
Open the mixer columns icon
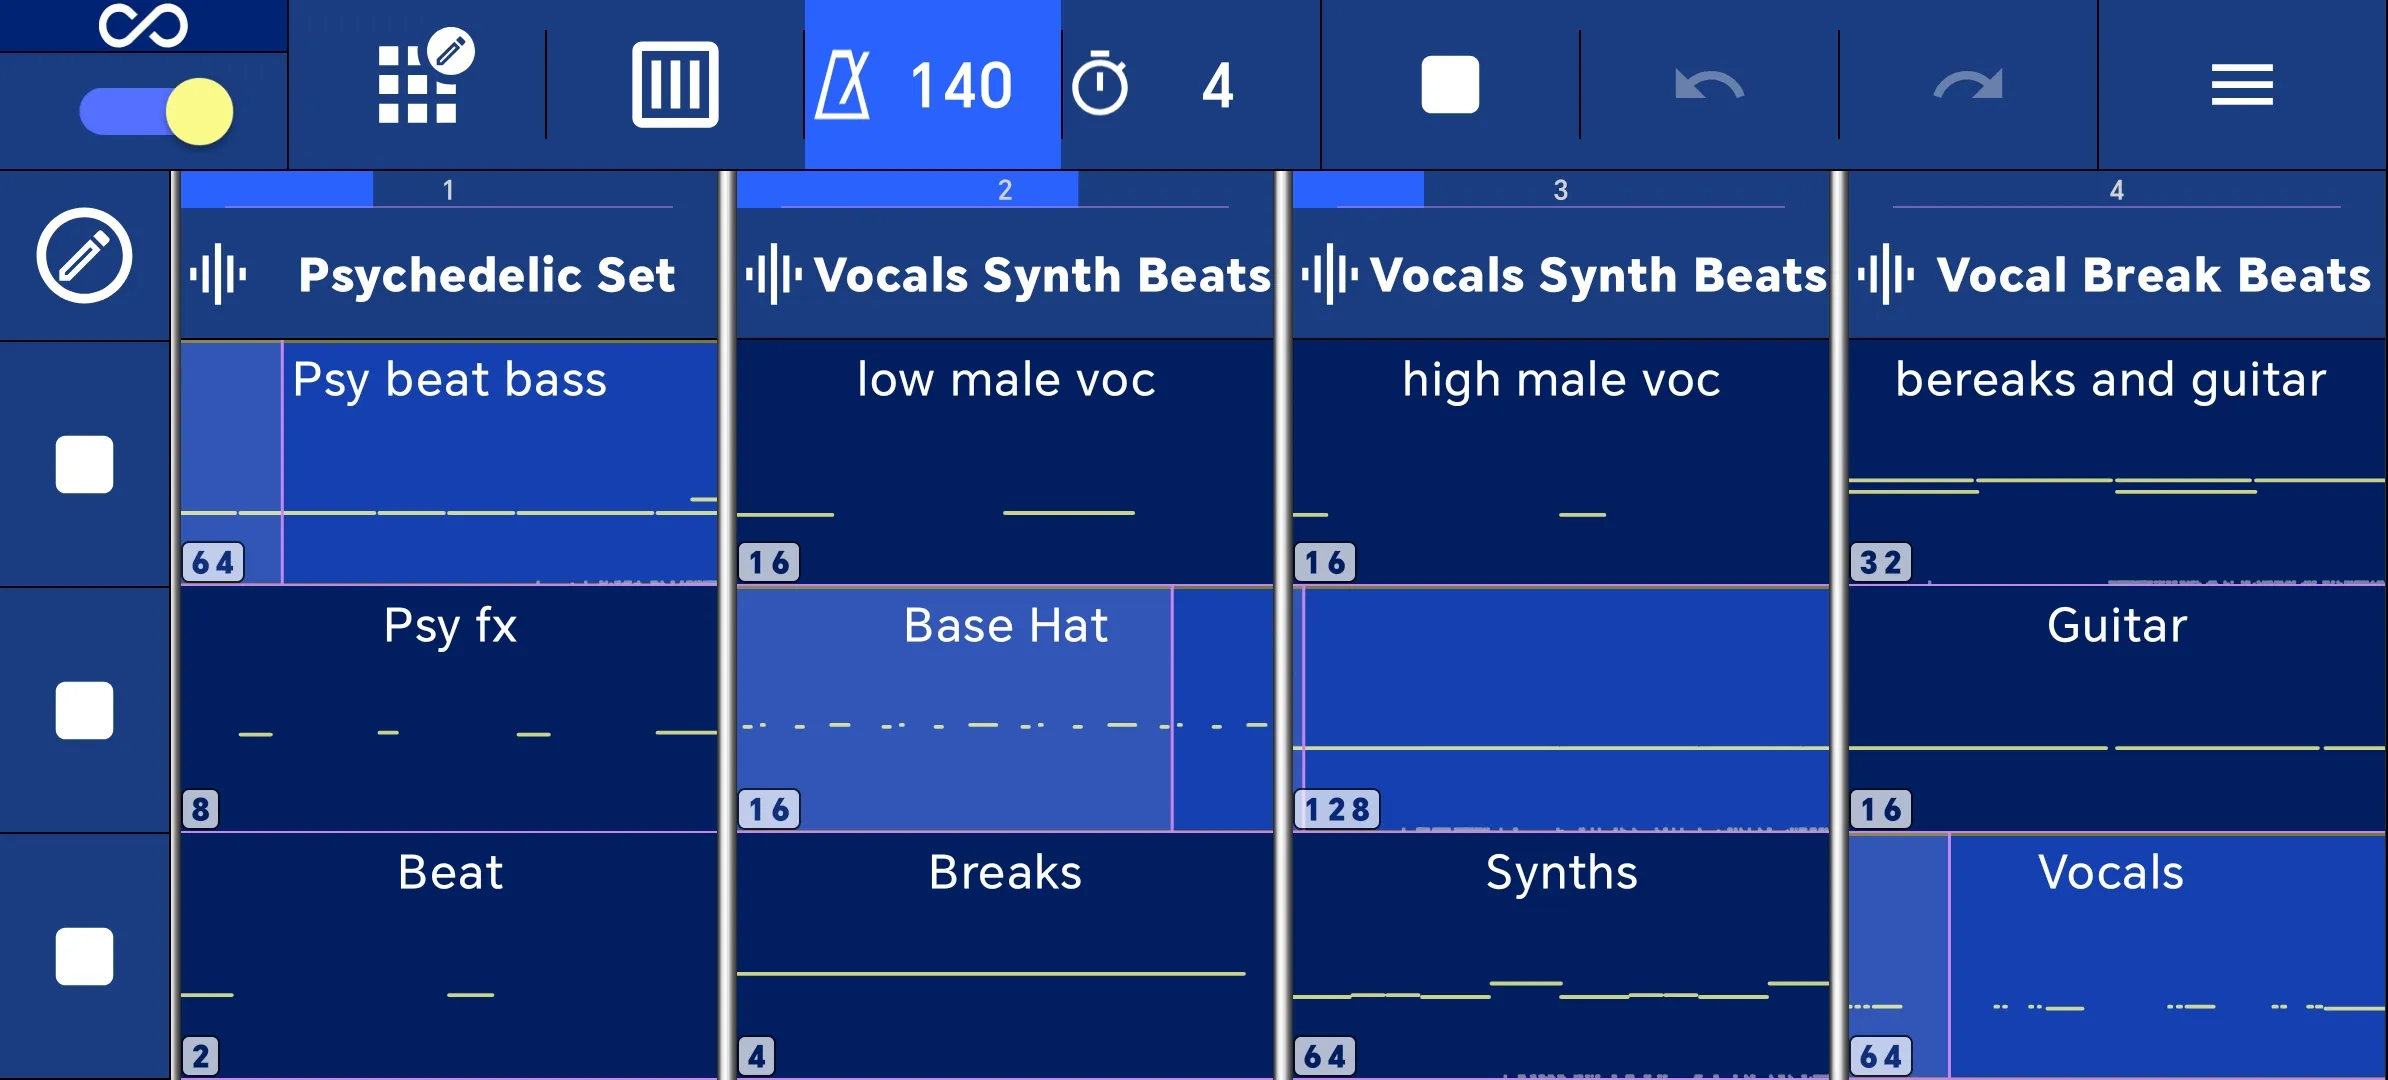point(675,85)
